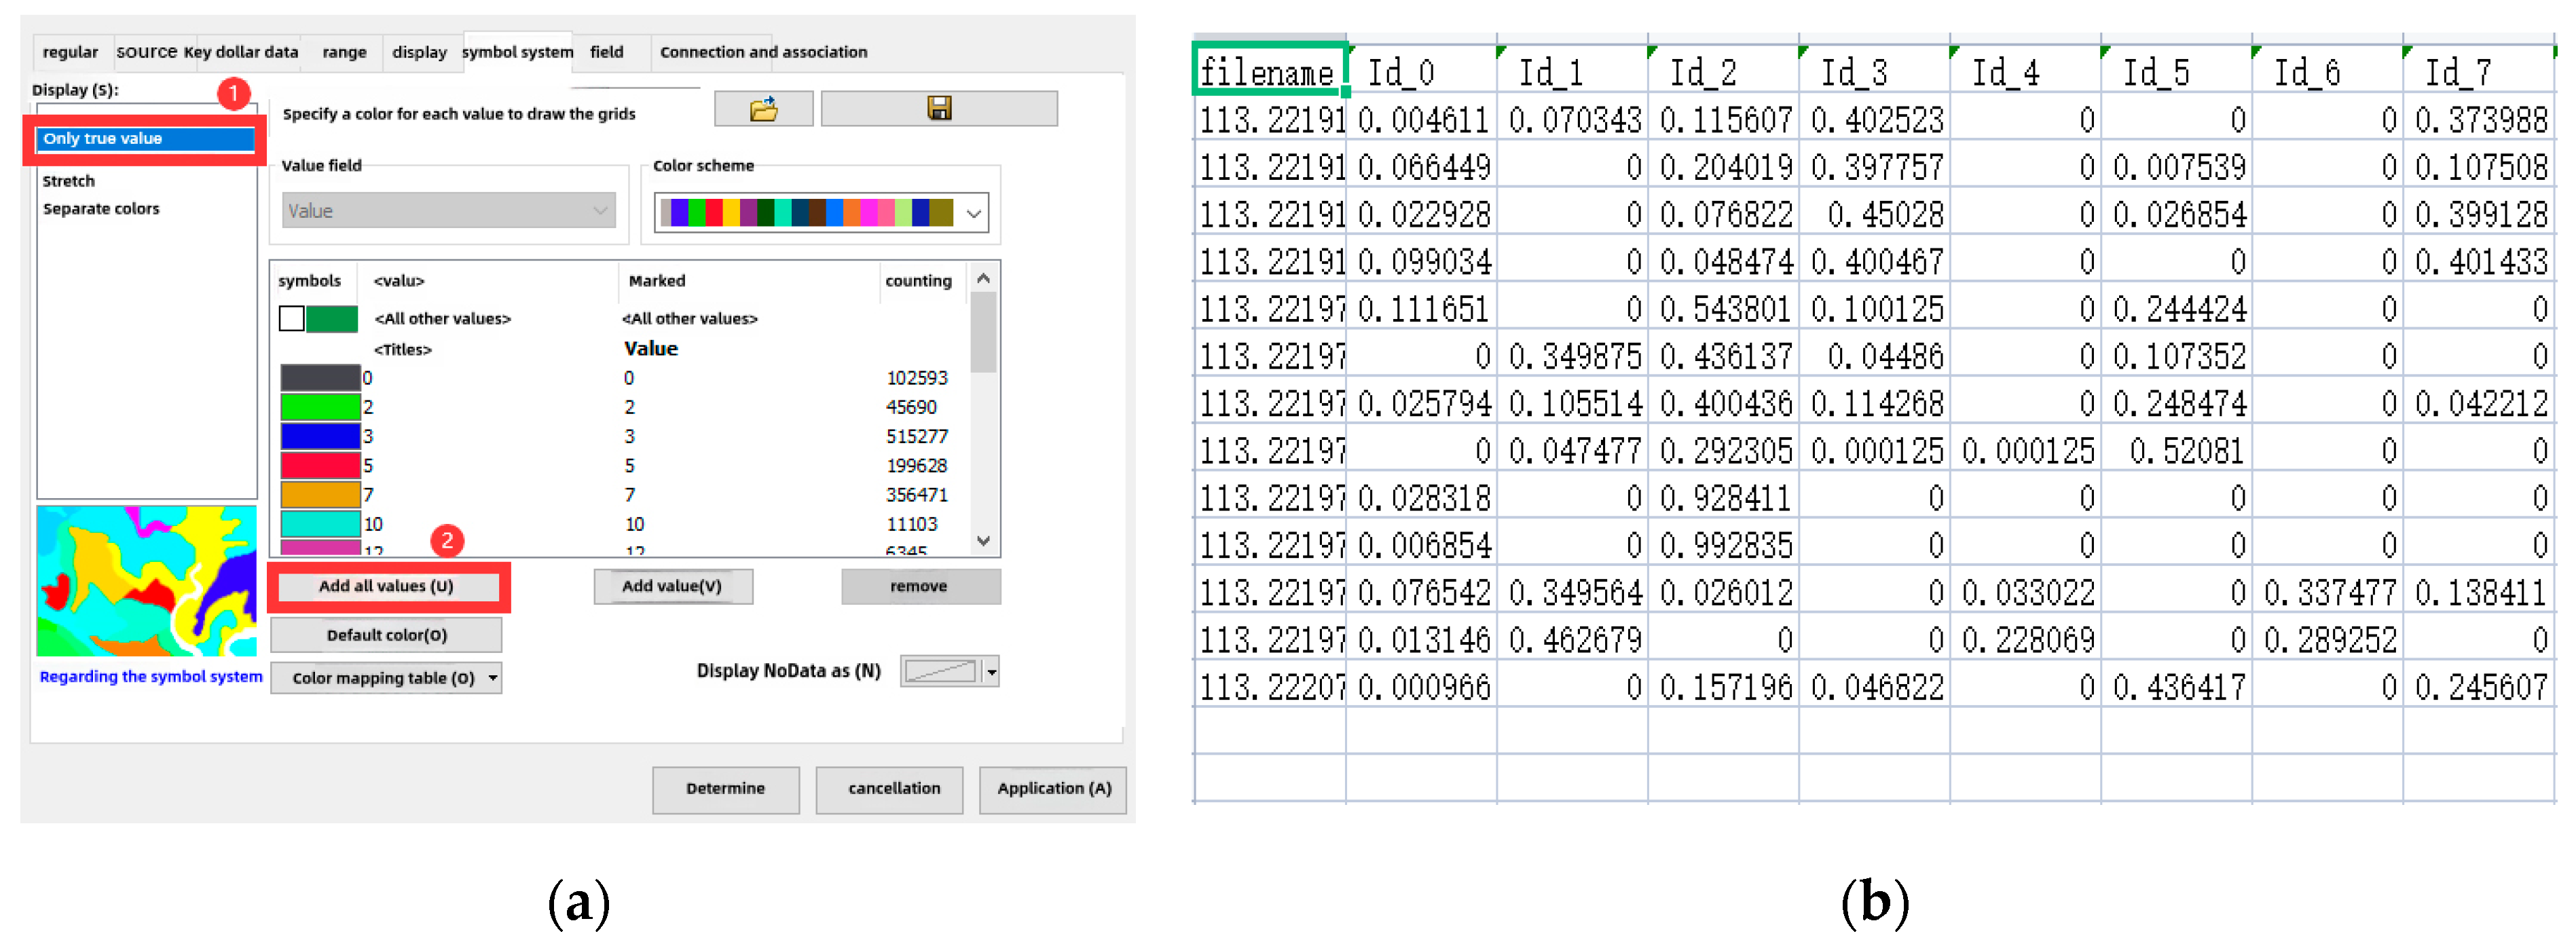Click the dark gray swatch for value 0
2576x940 pixels.
click(x=320, y=378)
